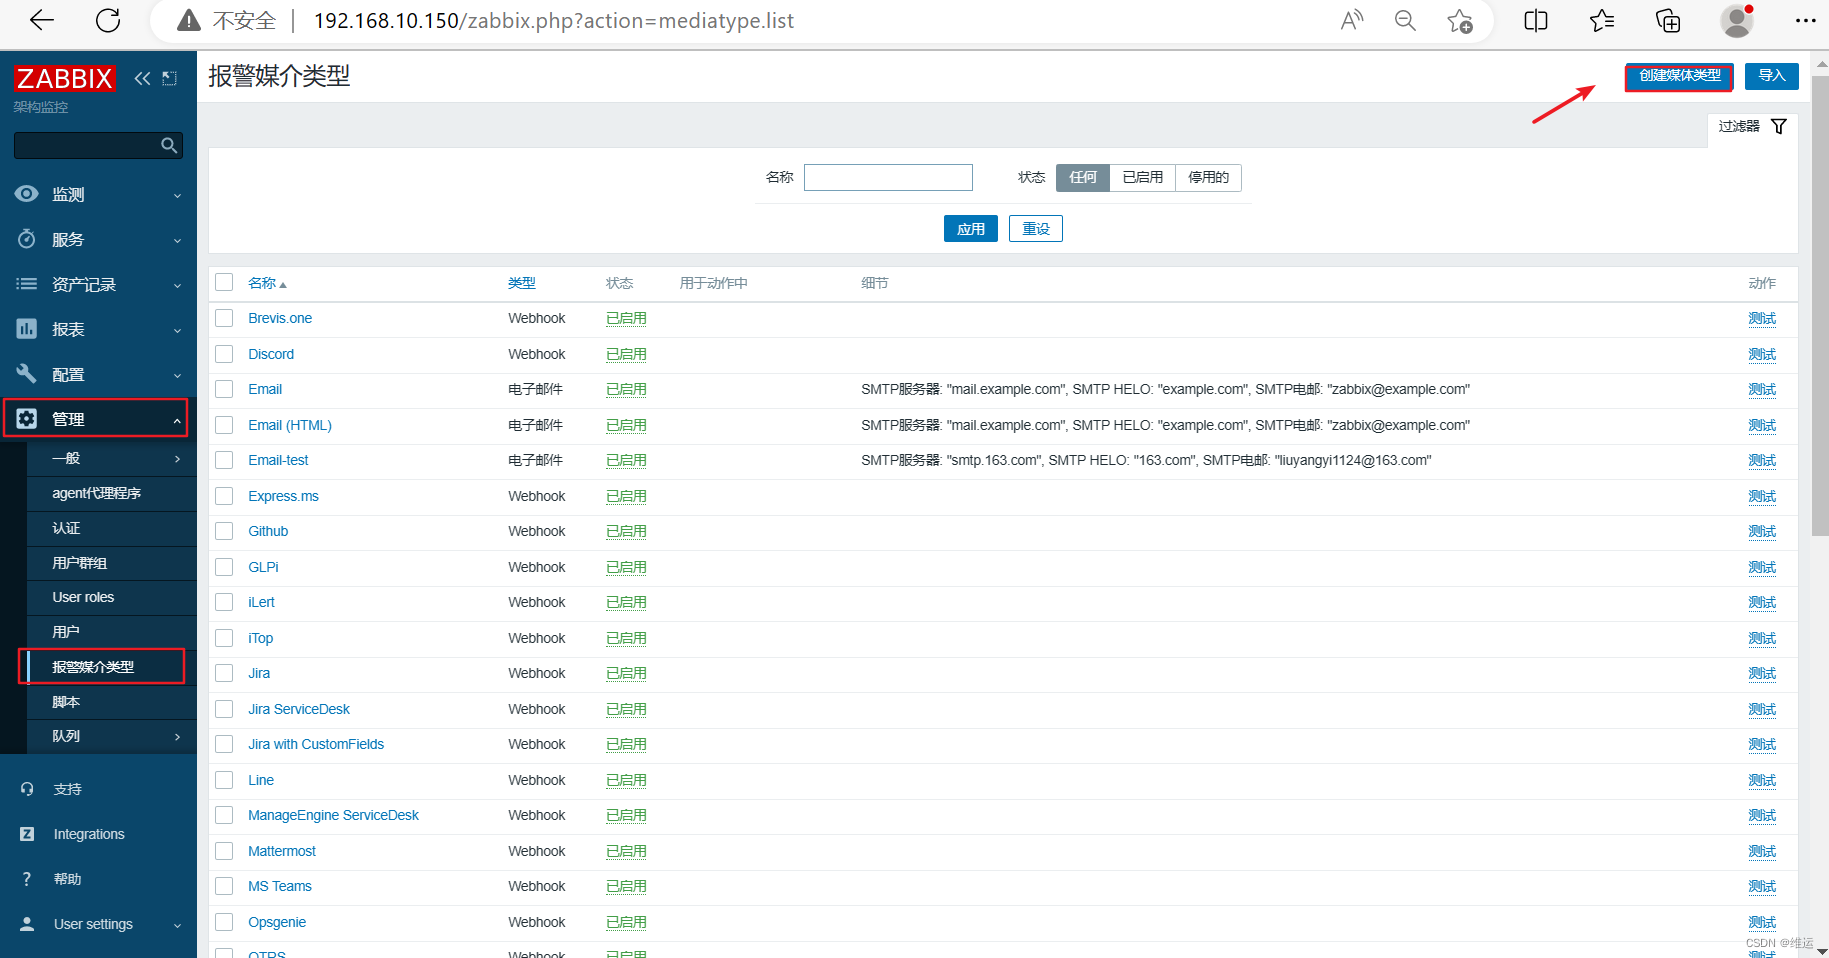Expand the 队列 submenu arrow
1829x958 pixels.
(178, 737)
